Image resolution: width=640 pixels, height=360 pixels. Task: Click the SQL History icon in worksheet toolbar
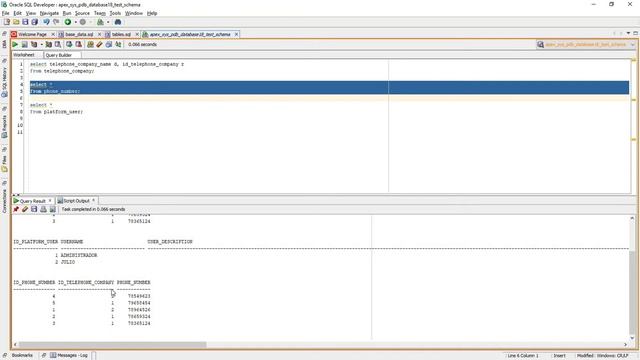(109, 44)
